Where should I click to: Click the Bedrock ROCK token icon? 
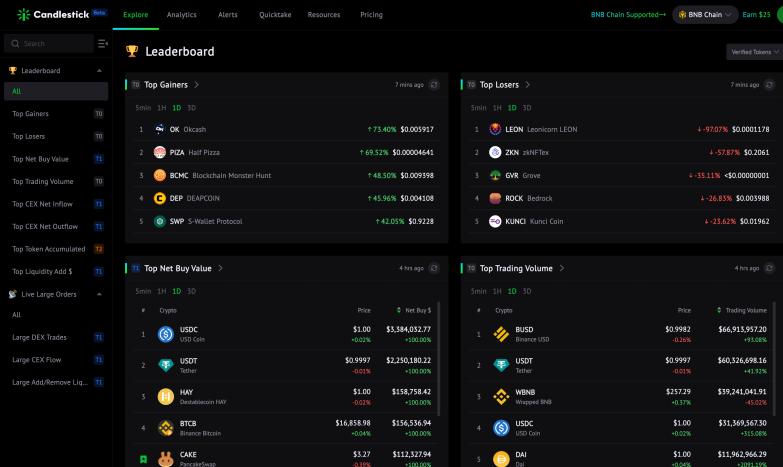point(495,198)
